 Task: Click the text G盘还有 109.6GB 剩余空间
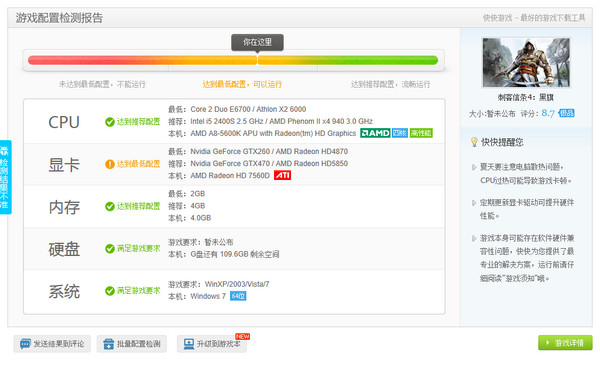[235, 254]
